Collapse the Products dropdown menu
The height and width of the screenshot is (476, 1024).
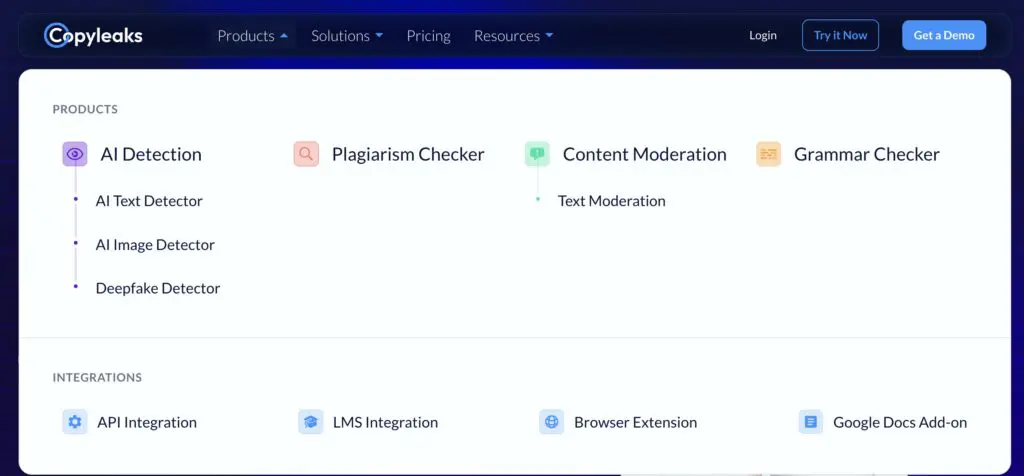point(252,36)
